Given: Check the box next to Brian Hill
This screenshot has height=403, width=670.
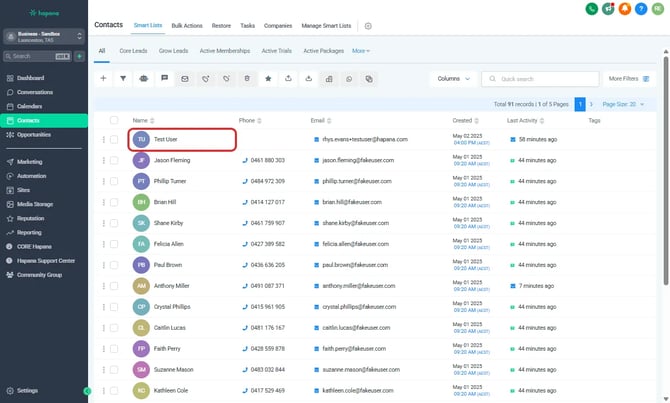Looking at the screenshot, I should 114,202.
